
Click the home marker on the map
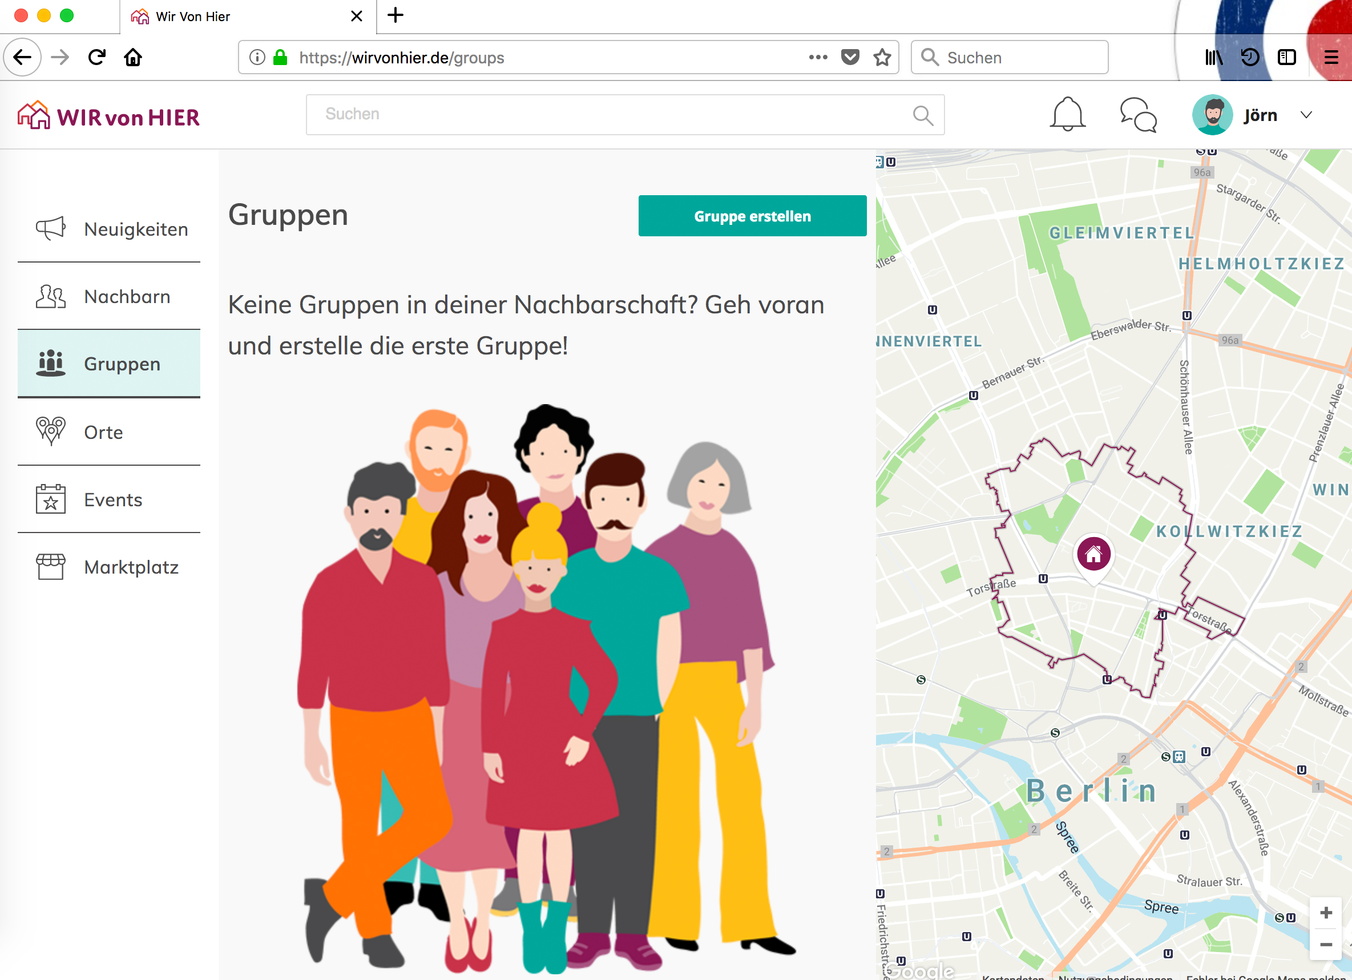[x=1093, y=555]
